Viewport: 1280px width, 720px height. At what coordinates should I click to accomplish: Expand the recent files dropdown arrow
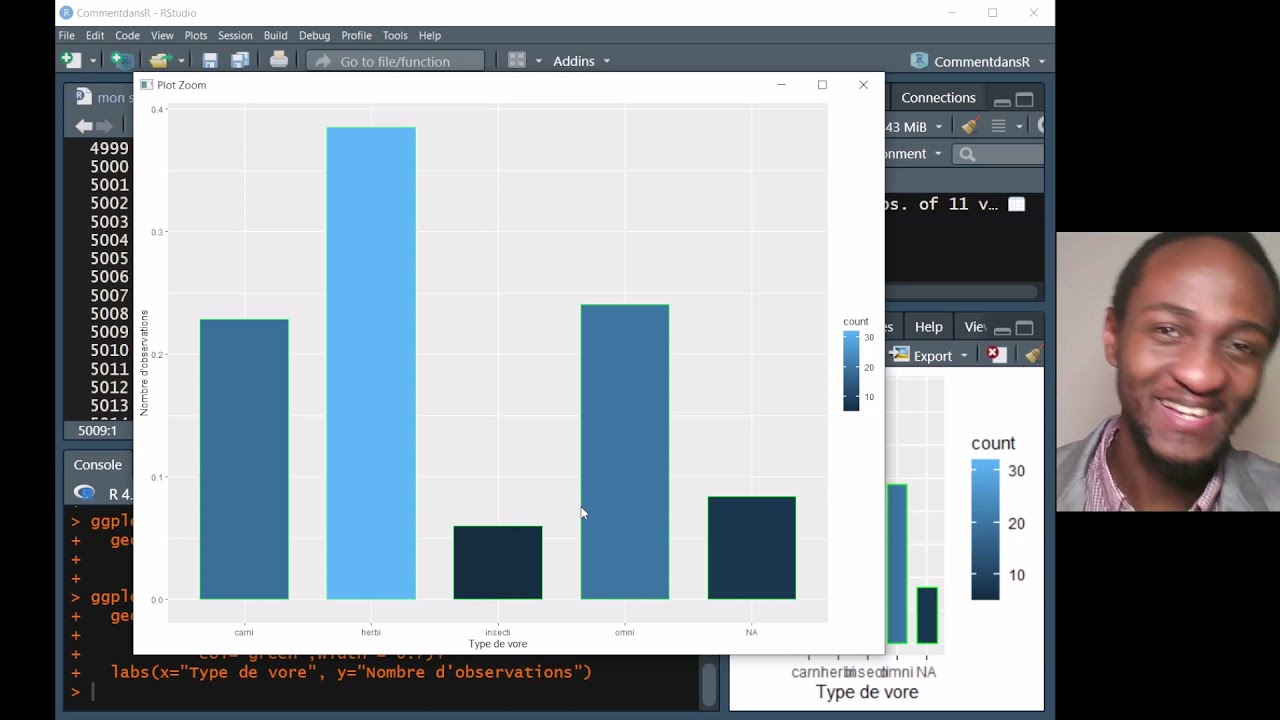(x=180, y=61)
